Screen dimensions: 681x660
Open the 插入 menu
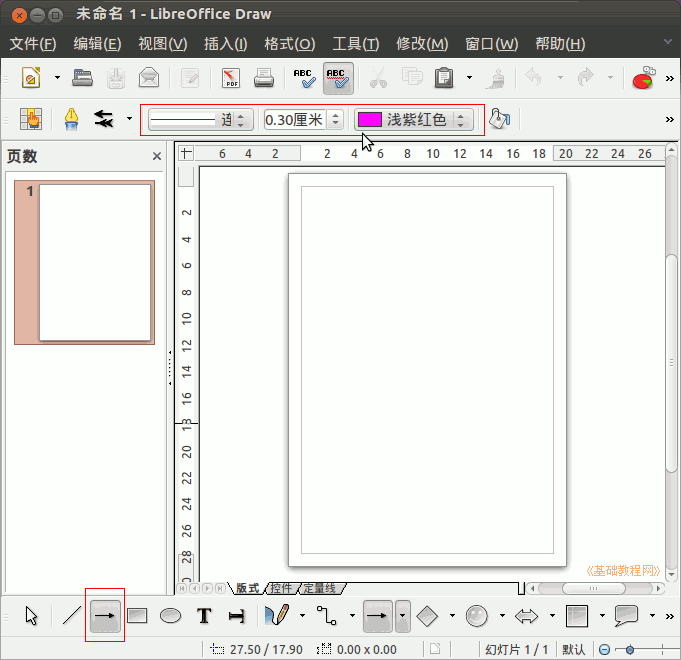(x=225, y=44)
